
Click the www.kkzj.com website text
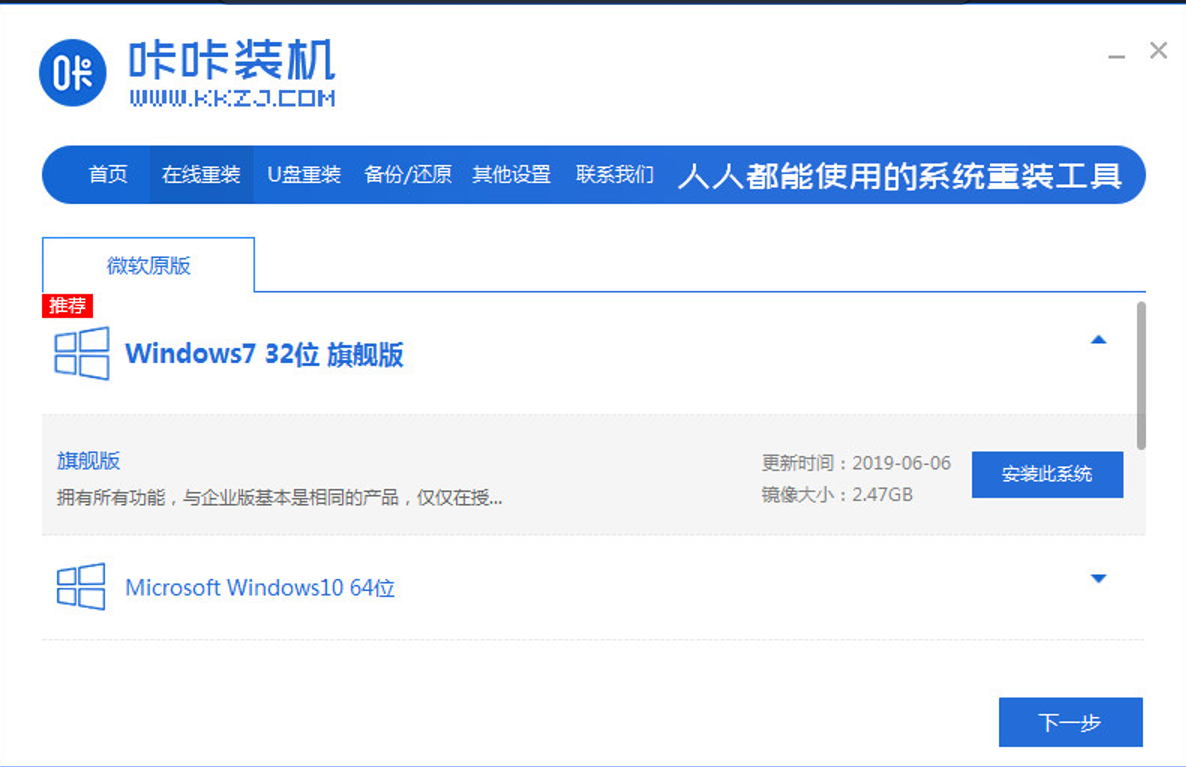pos(232,98)
